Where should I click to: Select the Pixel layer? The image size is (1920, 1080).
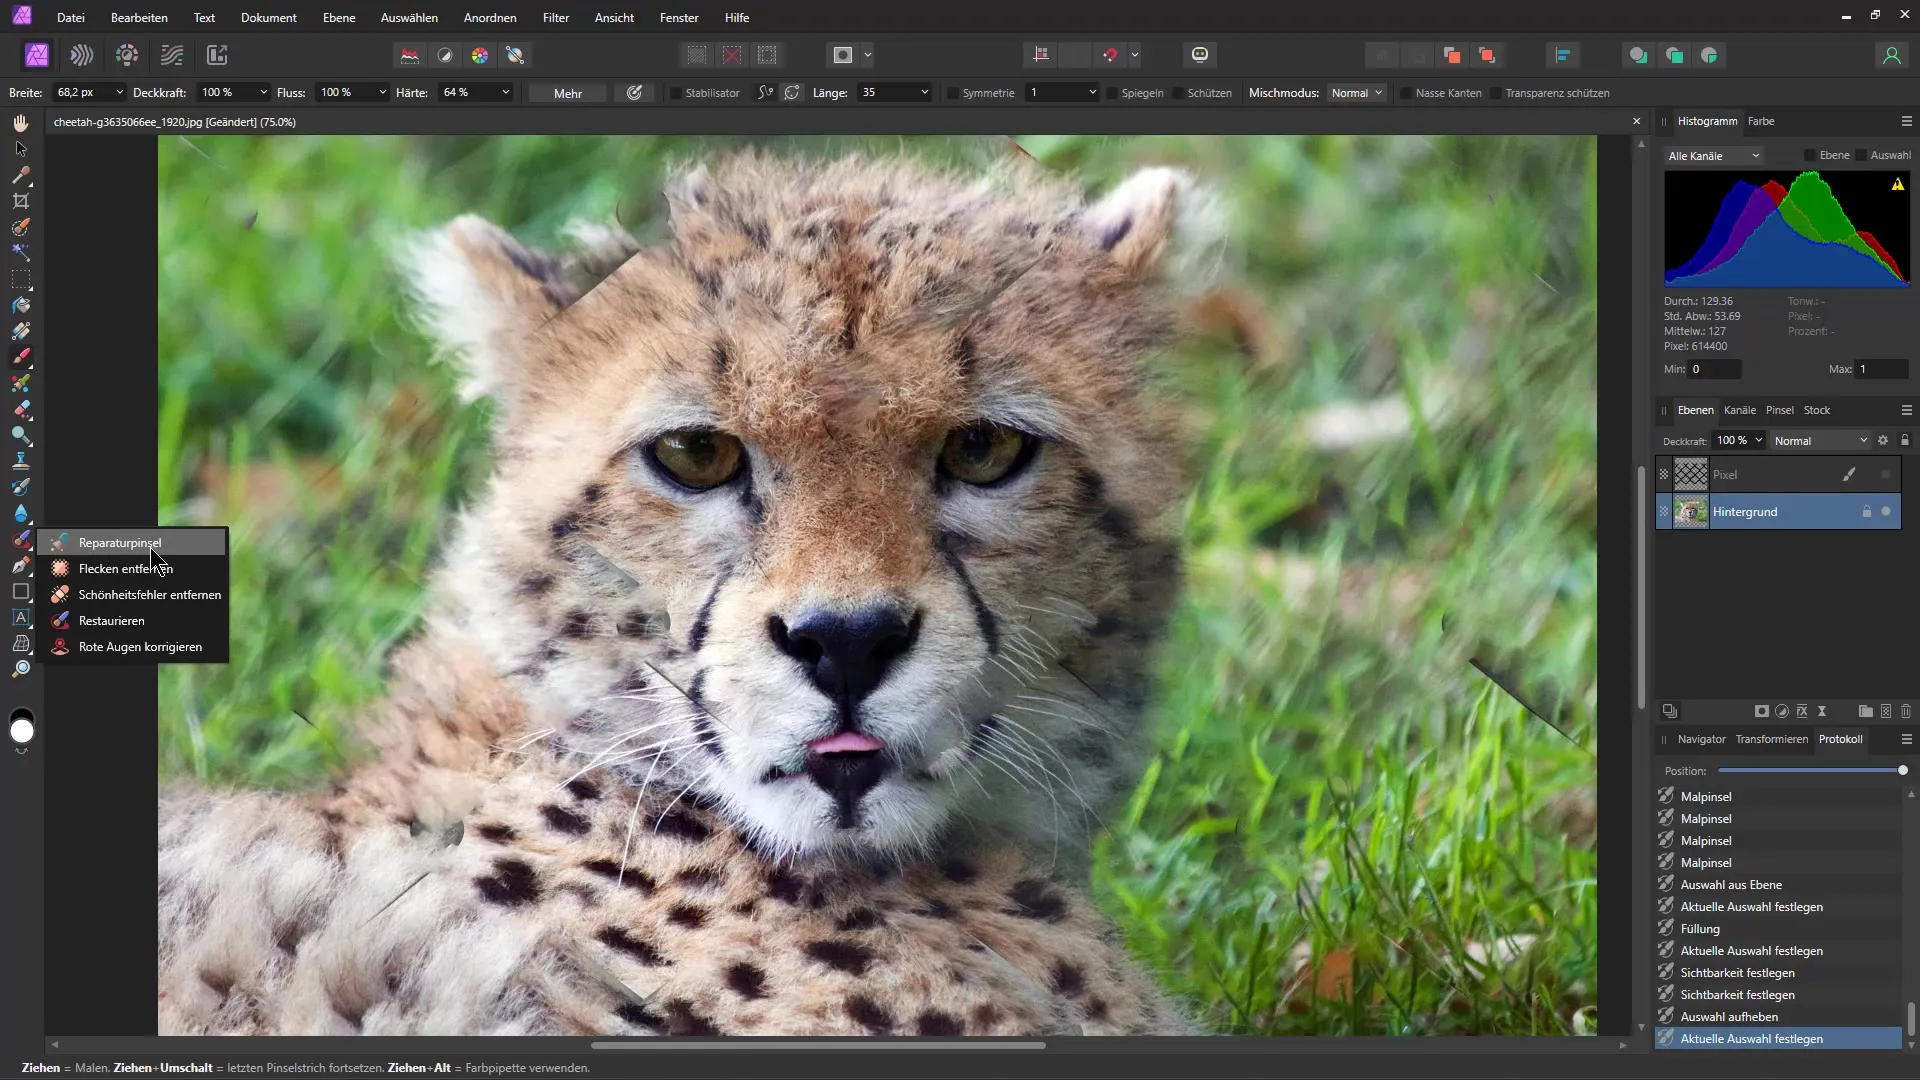coord(1778,475)
